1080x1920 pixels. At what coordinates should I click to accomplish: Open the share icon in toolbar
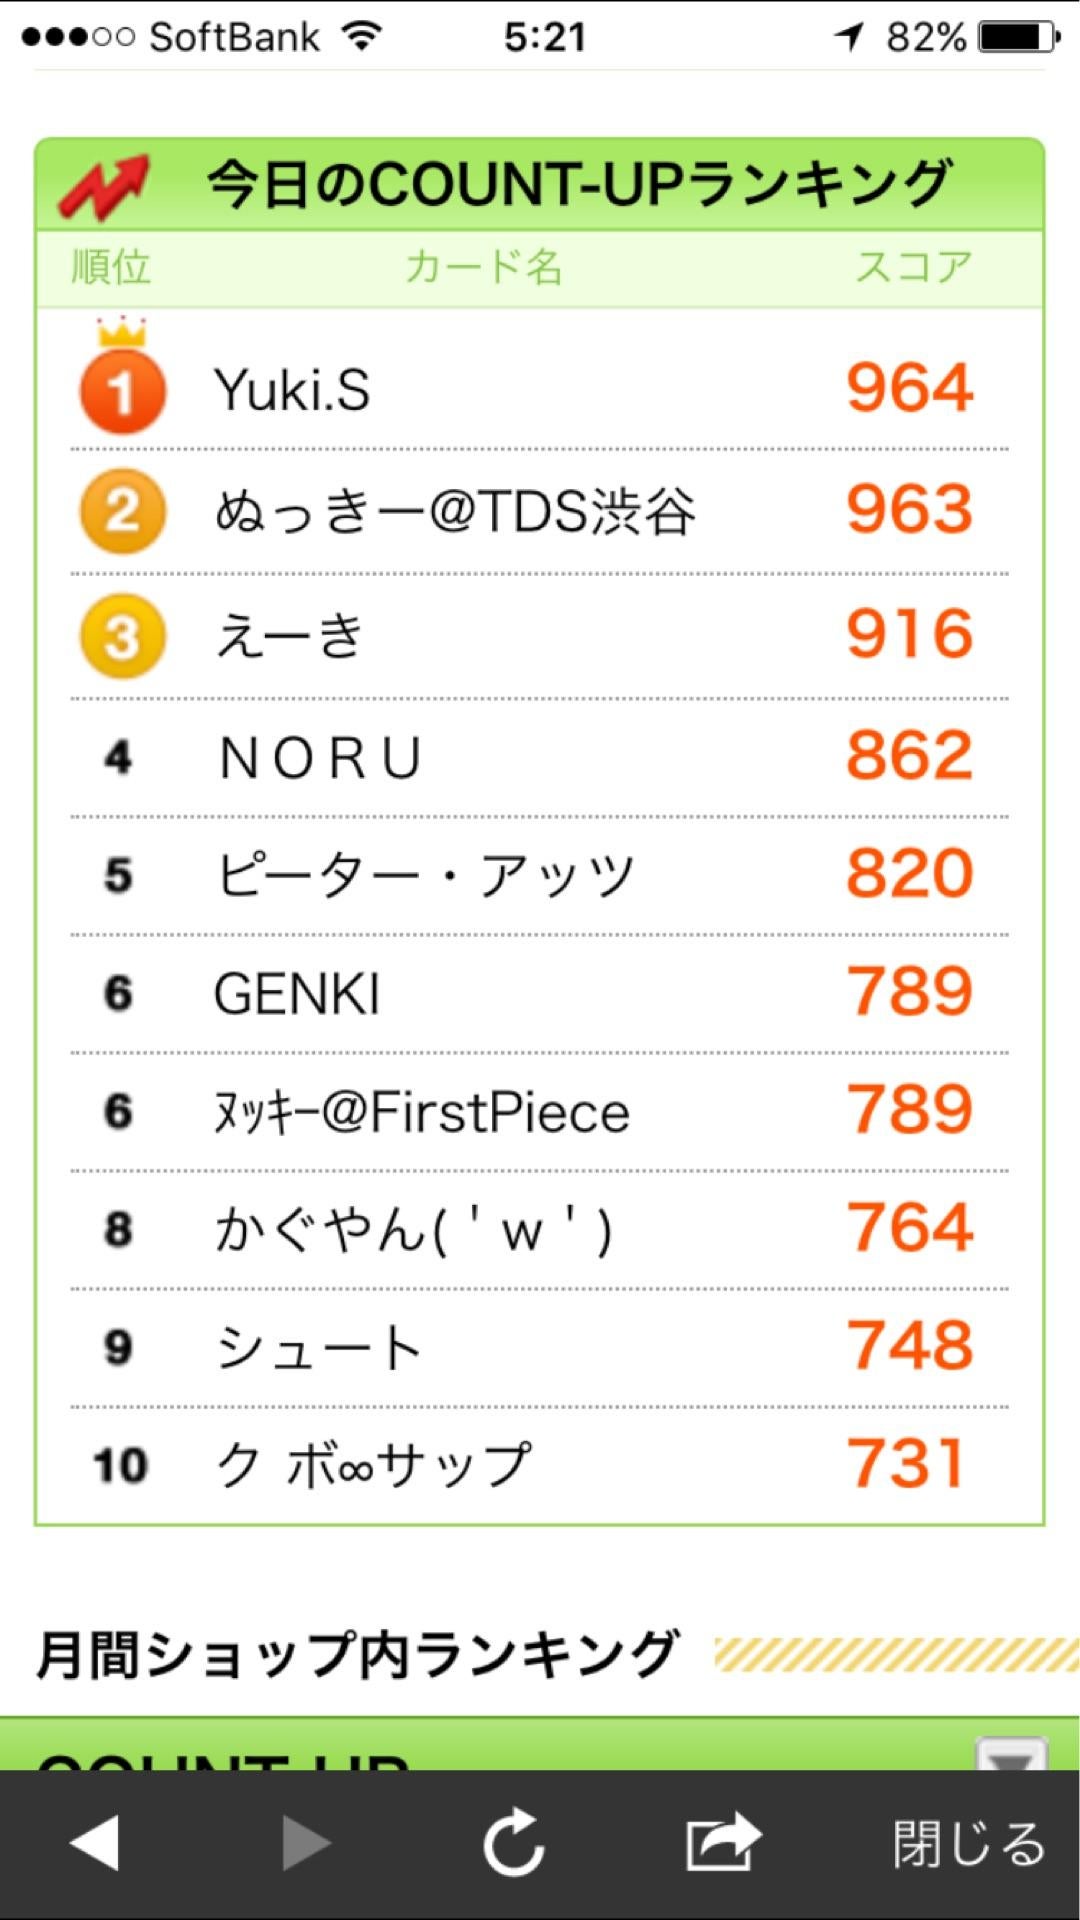pos(723,1842)
